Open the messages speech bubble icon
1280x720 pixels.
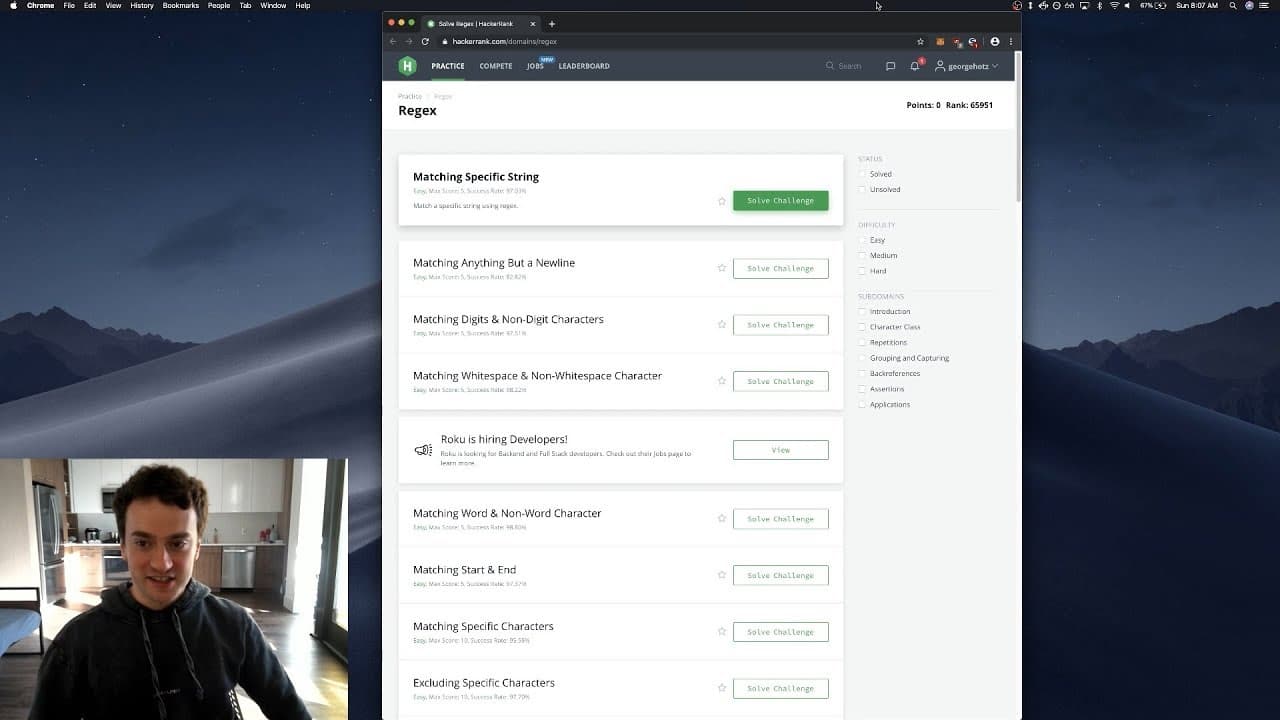[x=890, y=66]
